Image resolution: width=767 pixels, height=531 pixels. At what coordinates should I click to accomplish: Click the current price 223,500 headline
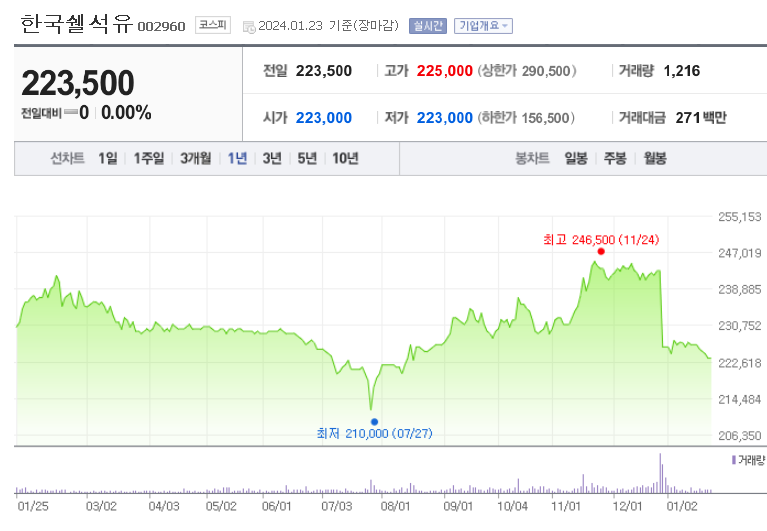click(78, 83)
